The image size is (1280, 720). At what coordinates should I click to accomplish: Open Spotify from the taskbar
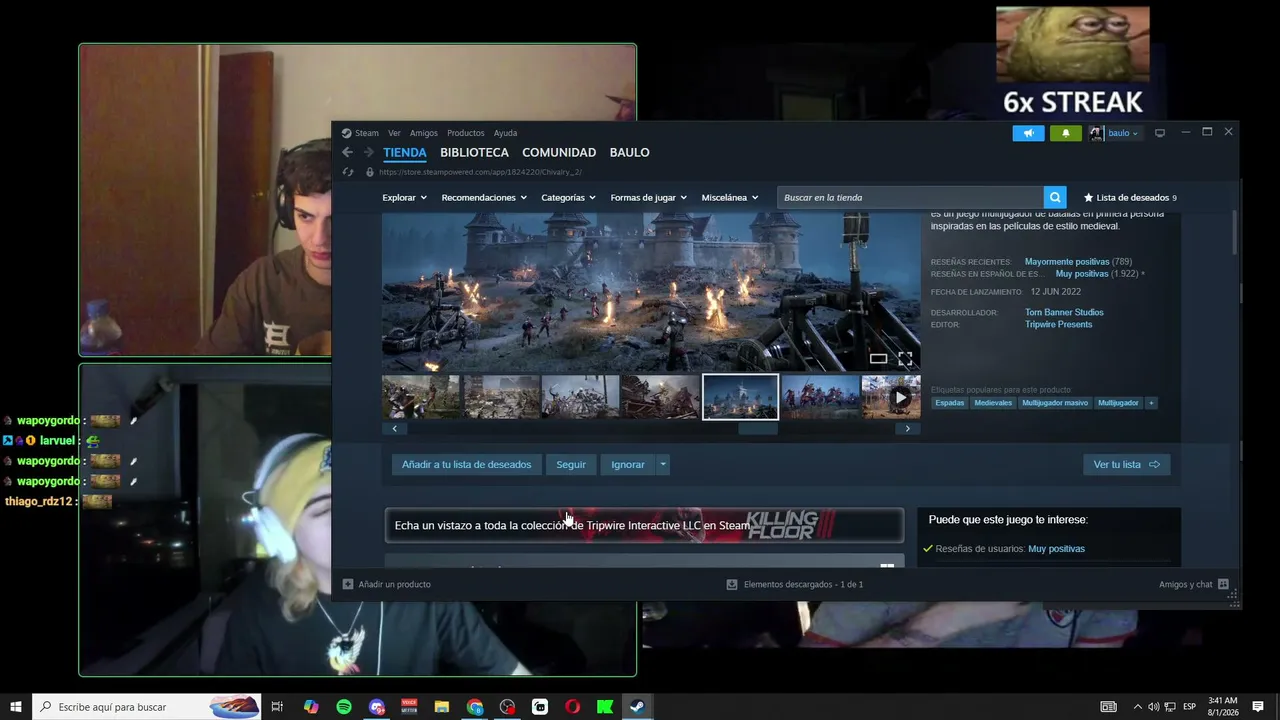[x=344, y=707]
